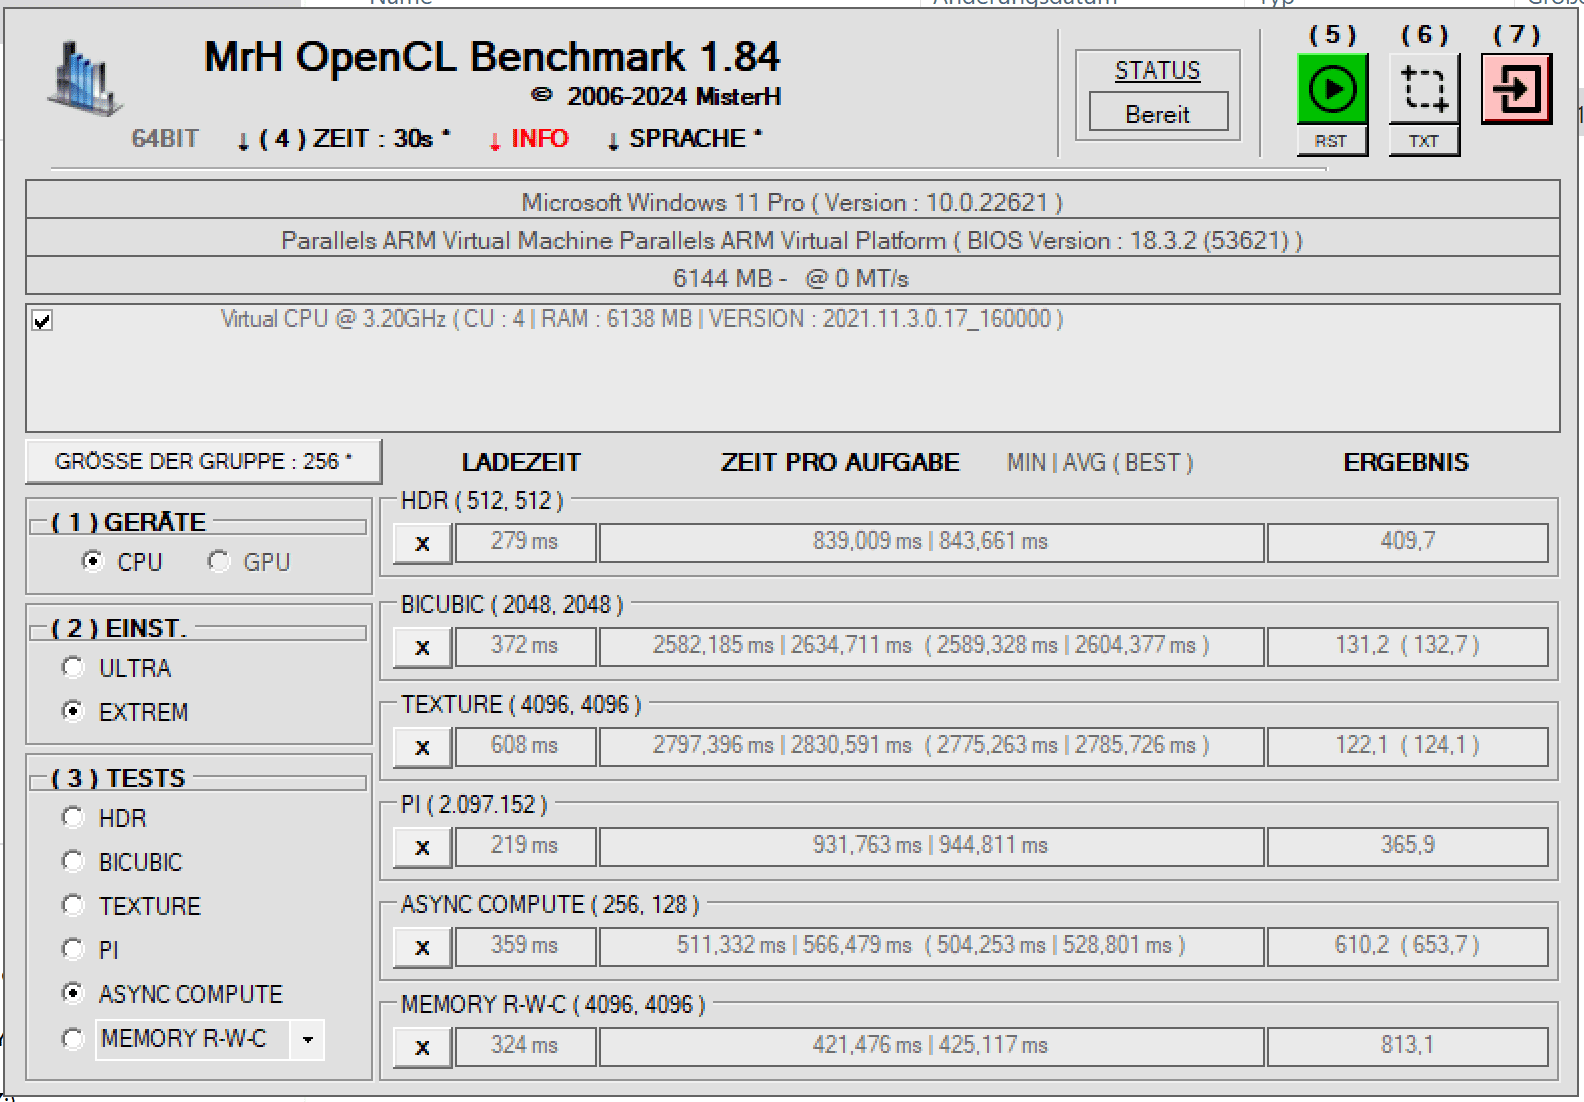Click the x button in TEXTURE row
The height and width of the screenshot is (1102, 1584).
[x=422, y=747]
